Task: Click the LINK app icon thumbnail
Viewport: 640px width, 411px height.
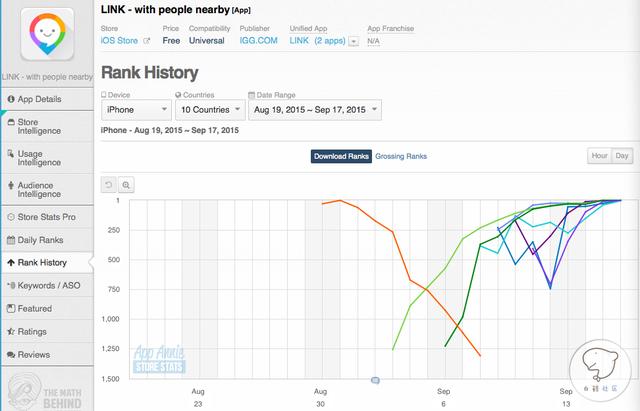Action: click(46, 34)
